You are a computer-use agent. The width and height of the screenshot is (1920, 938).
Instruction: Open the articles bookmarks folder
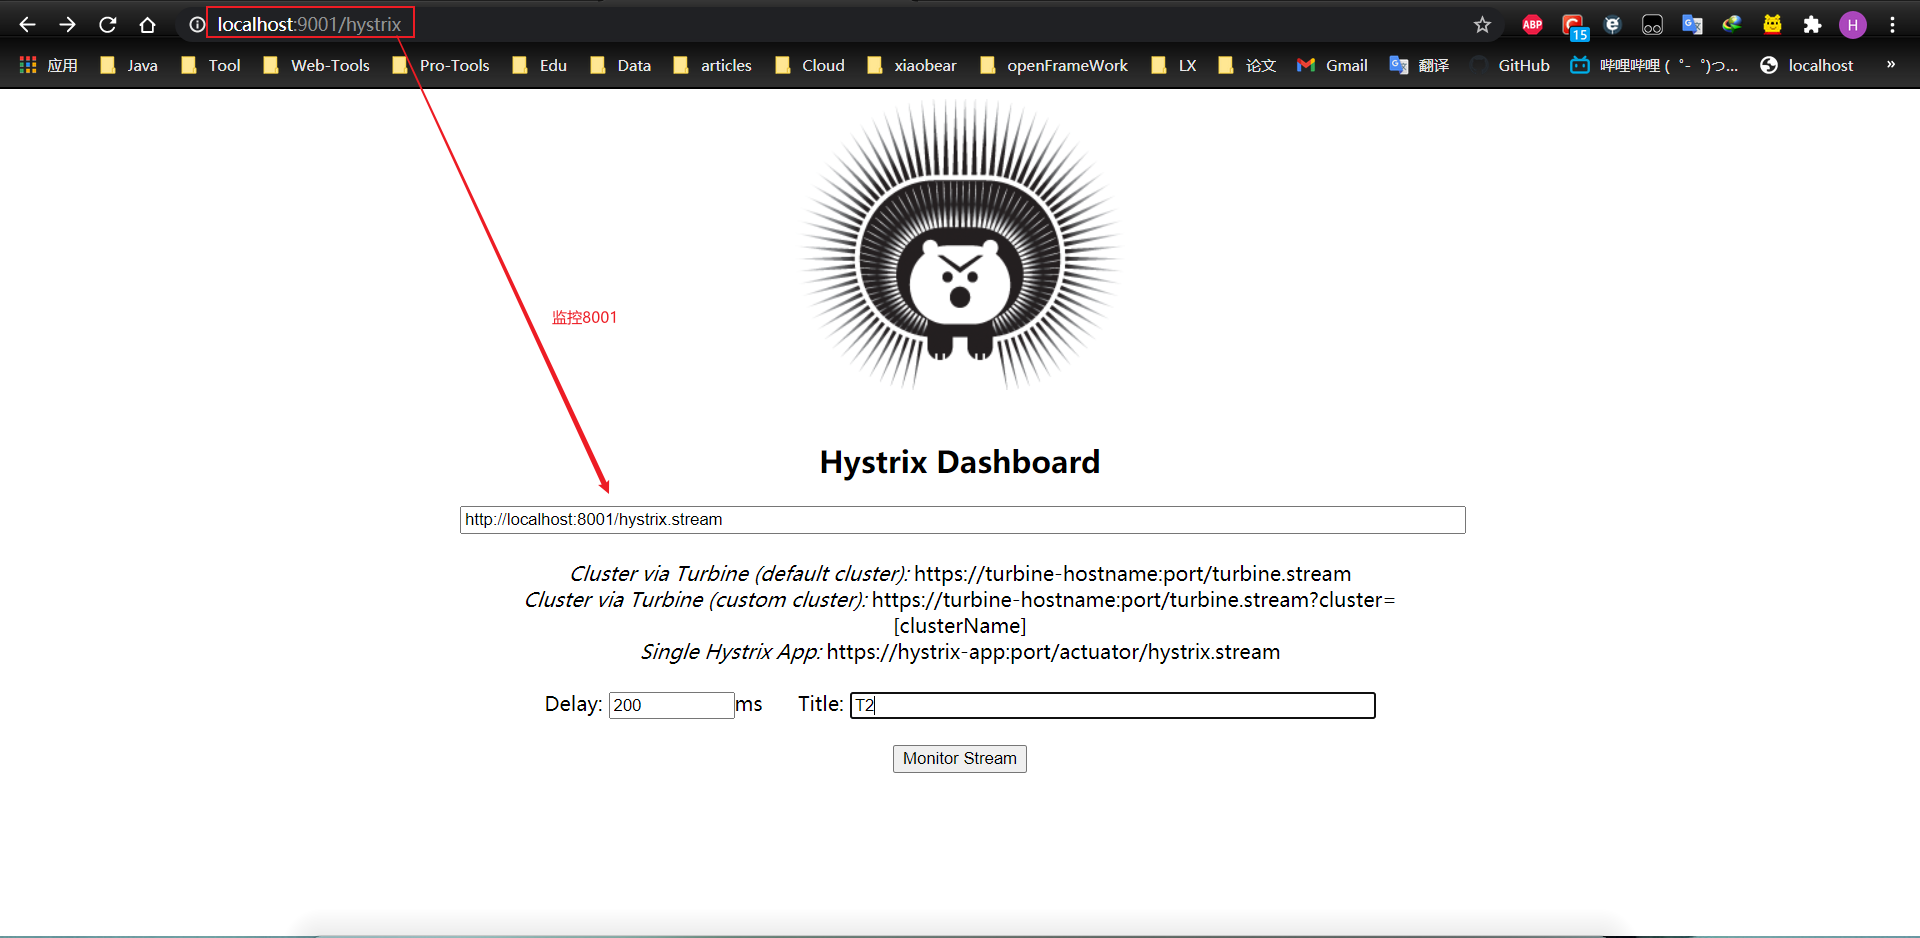(x=712, y=65)
